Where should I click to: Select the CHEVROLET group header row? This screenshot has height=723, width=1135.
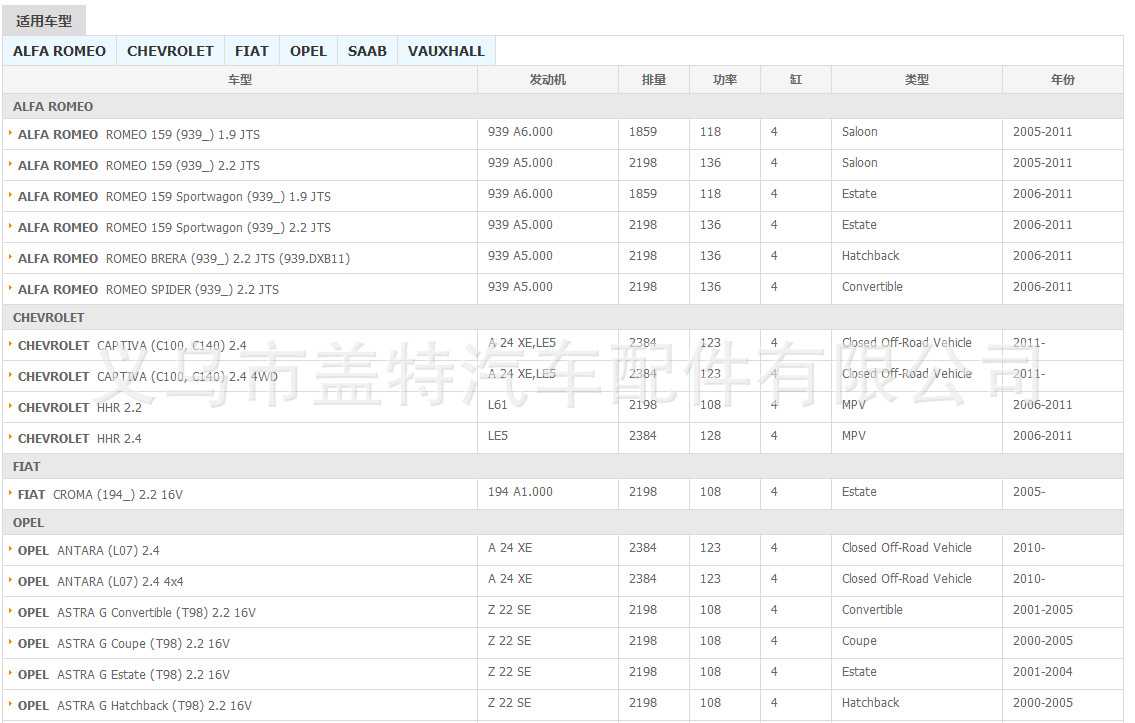point(563,318)
